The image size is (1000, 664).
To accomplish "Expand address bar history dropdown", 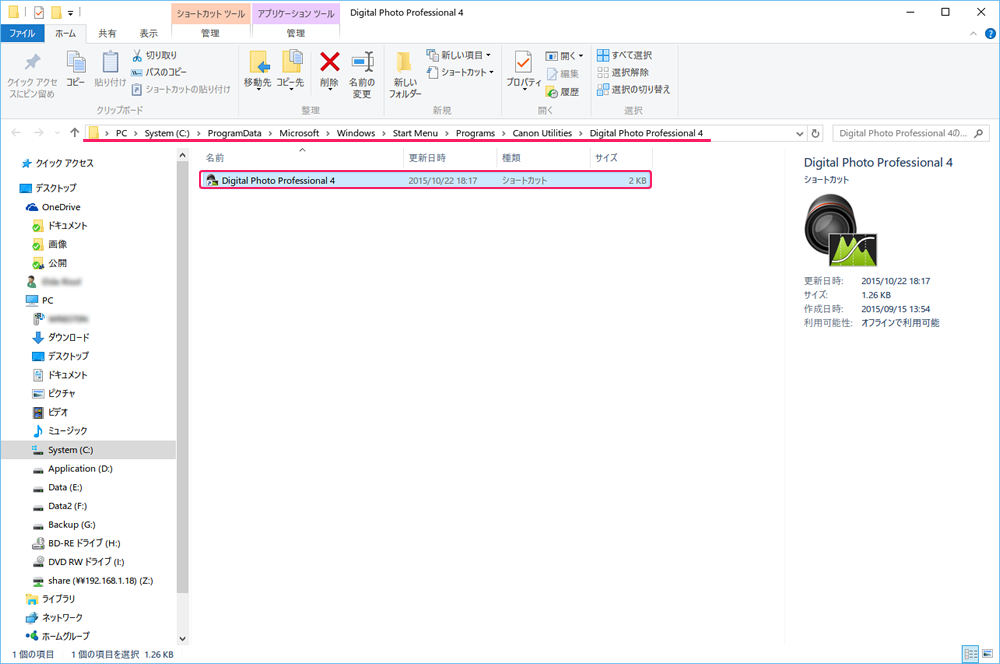I will point(800,133).
